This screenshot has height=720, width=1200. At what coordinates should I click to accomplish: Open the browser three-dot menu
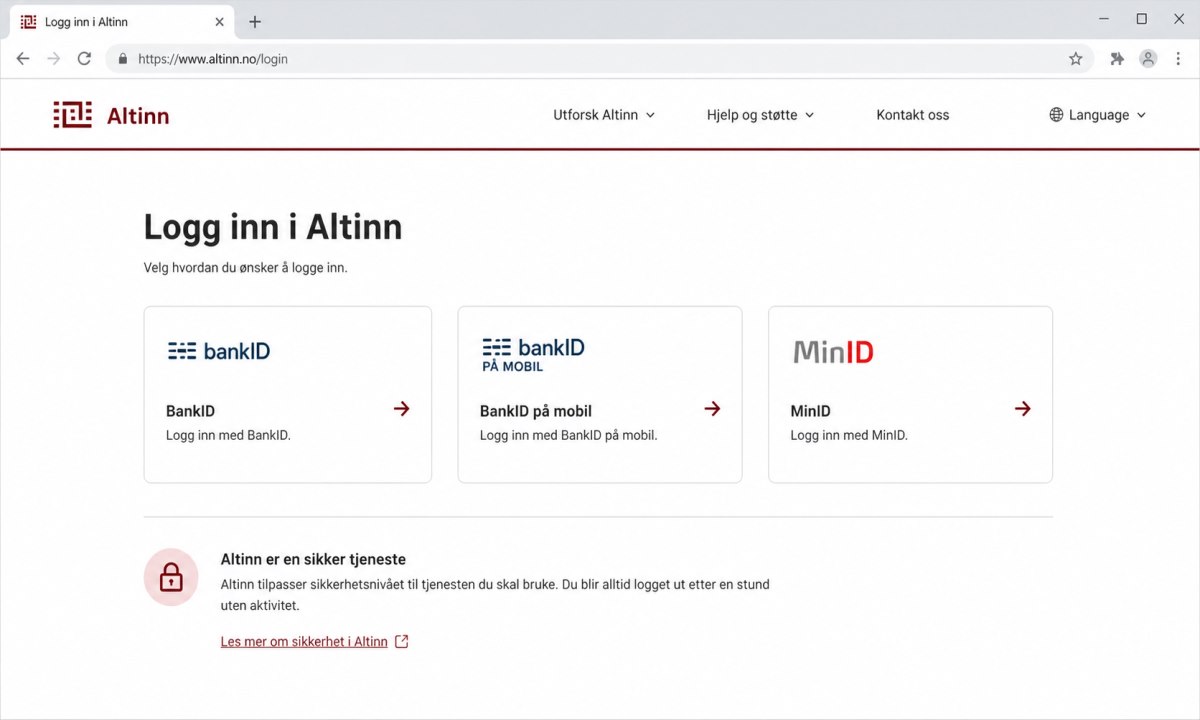pos(1178,59)
